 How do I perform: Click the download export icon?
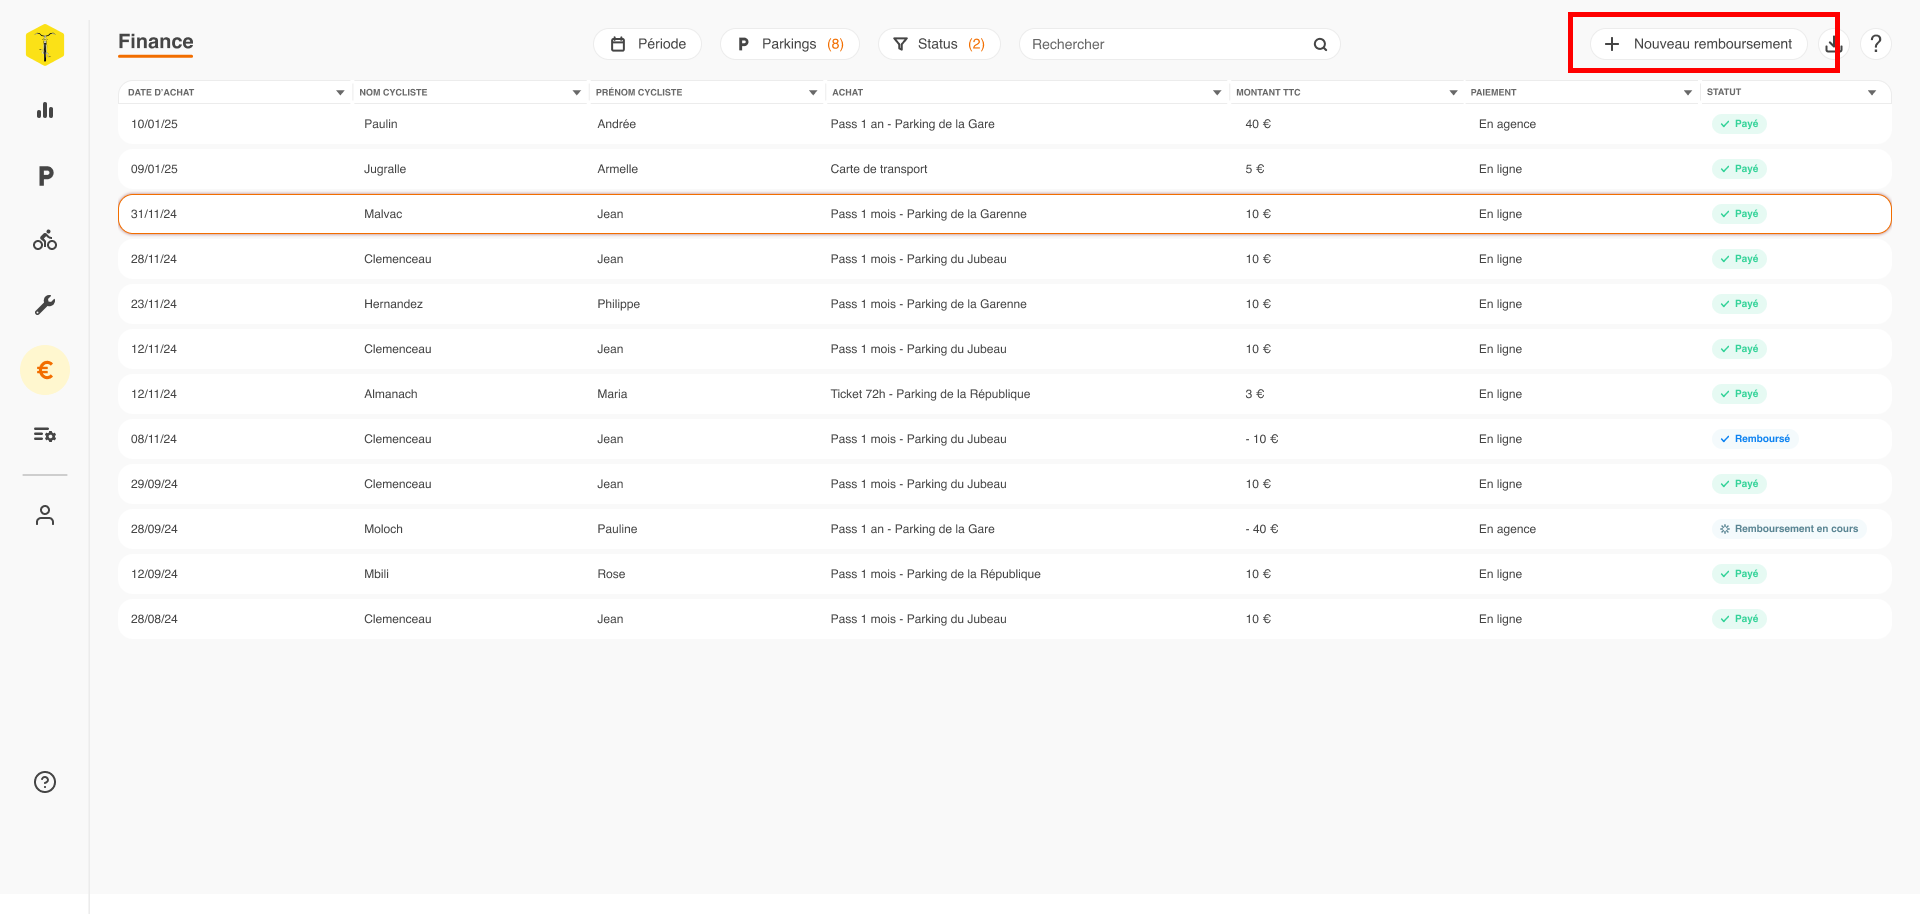click(1833, 44)
